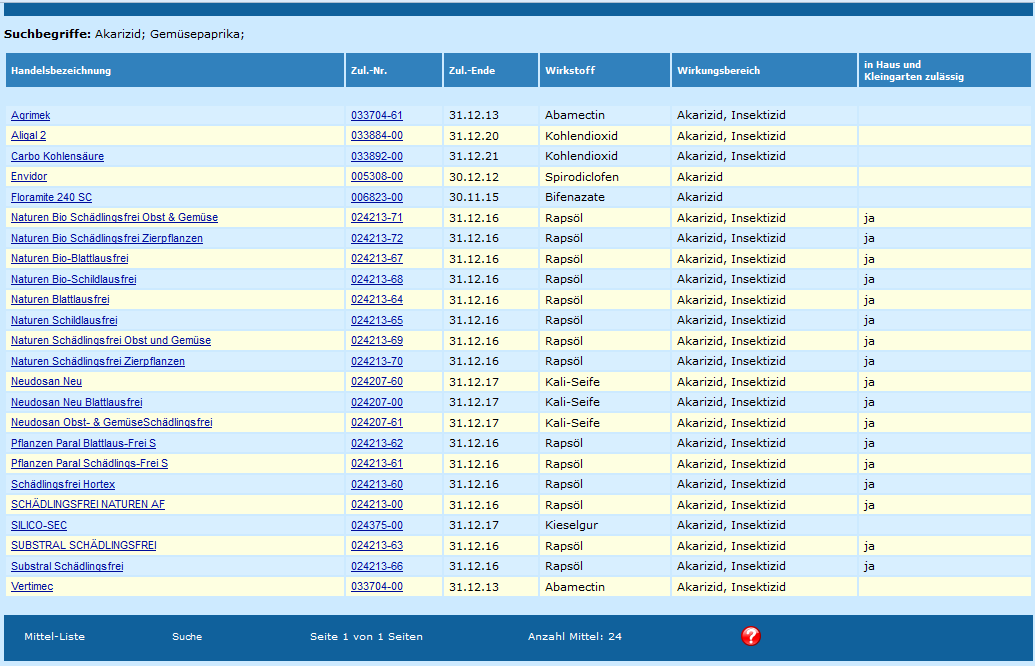Select approval number 024213-63
The image size is (1035, 666).
click(377, 545)
